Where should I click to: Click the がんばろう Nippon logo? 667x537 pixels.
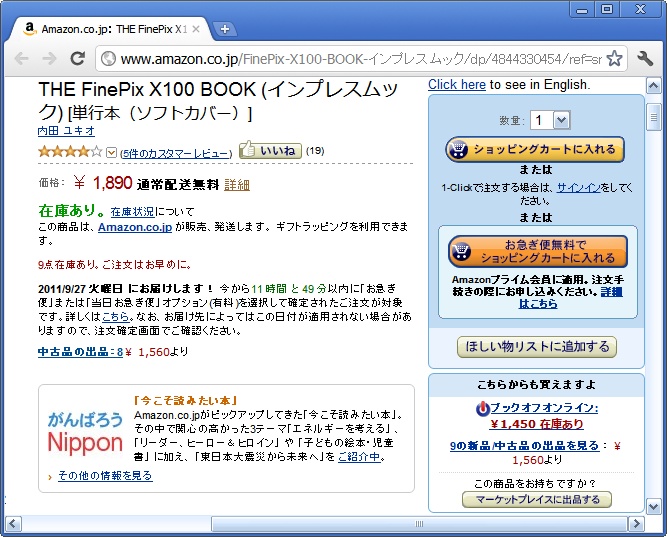pos(85,432)
